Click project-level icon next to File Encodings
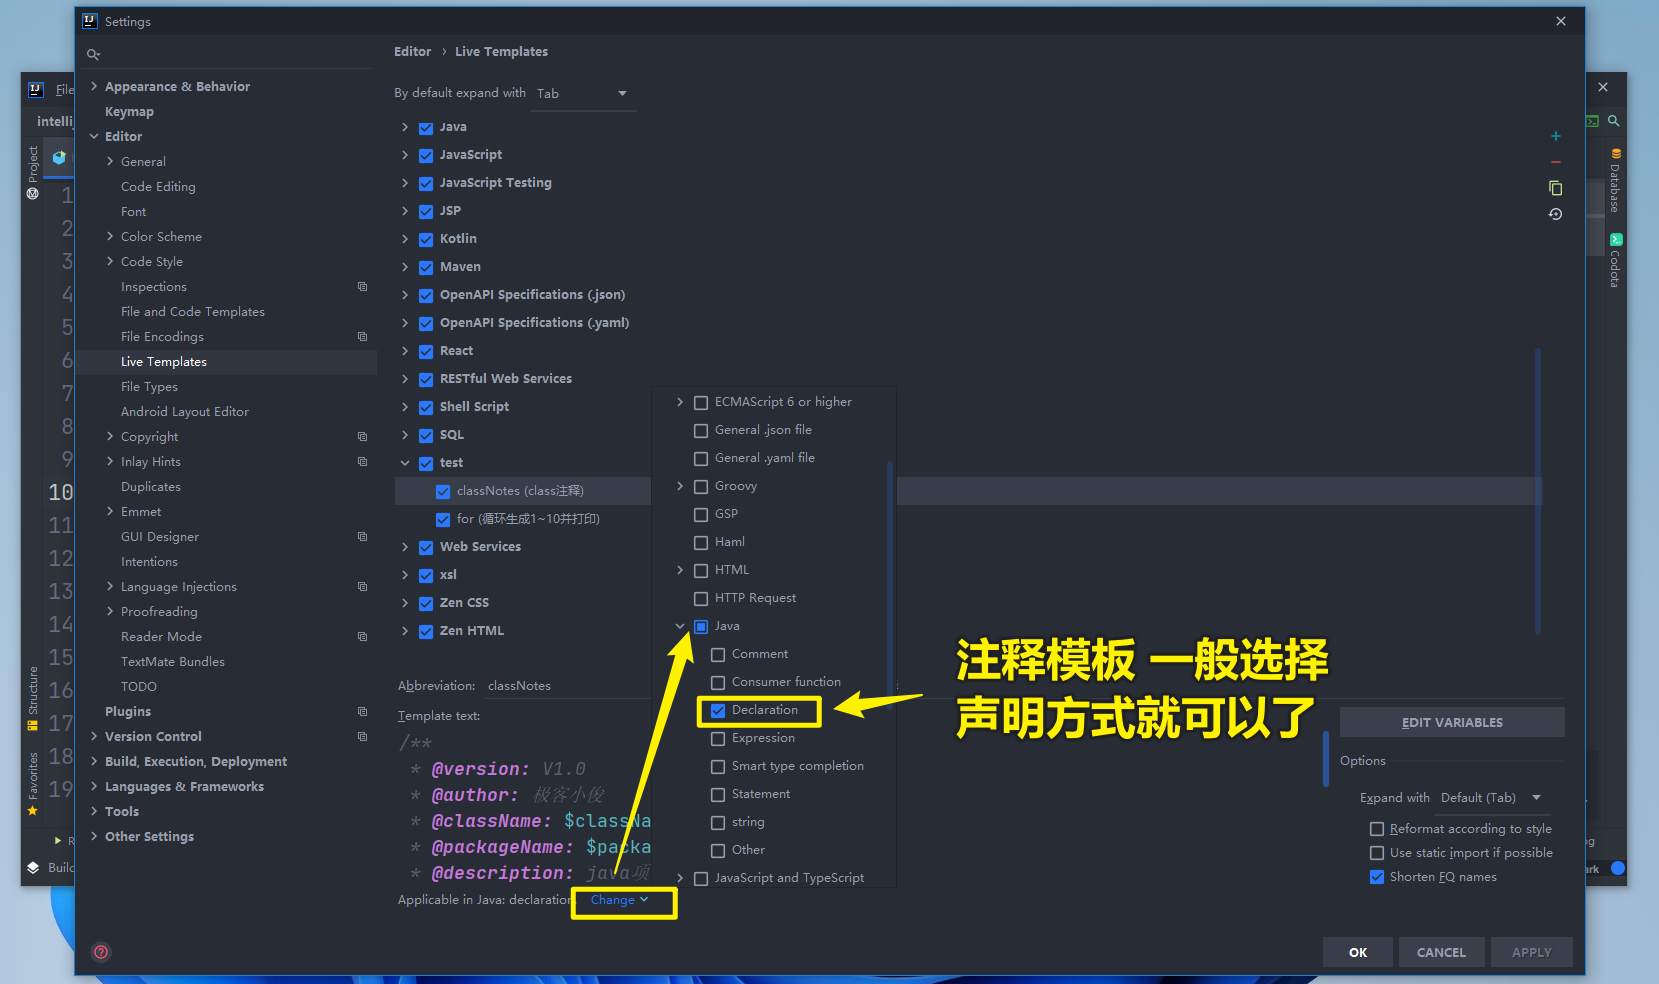Screen dimensions: 1659x984 [362, 337]
